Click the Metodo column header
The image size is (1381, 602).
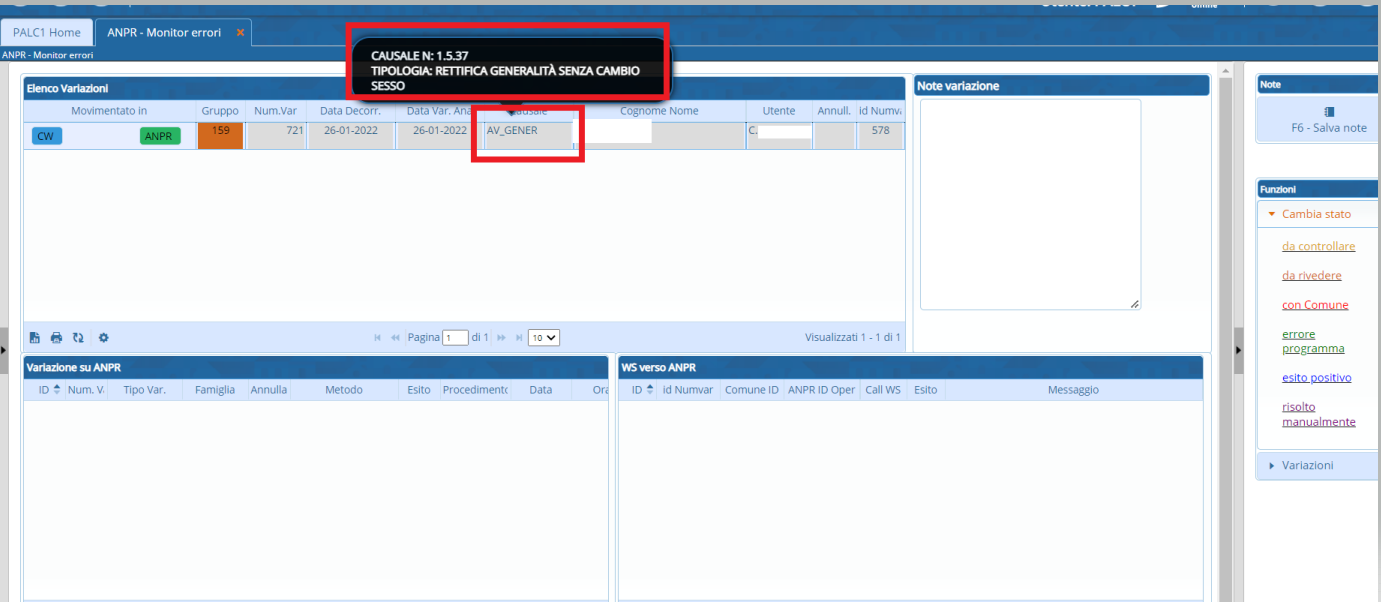(344, 390)
